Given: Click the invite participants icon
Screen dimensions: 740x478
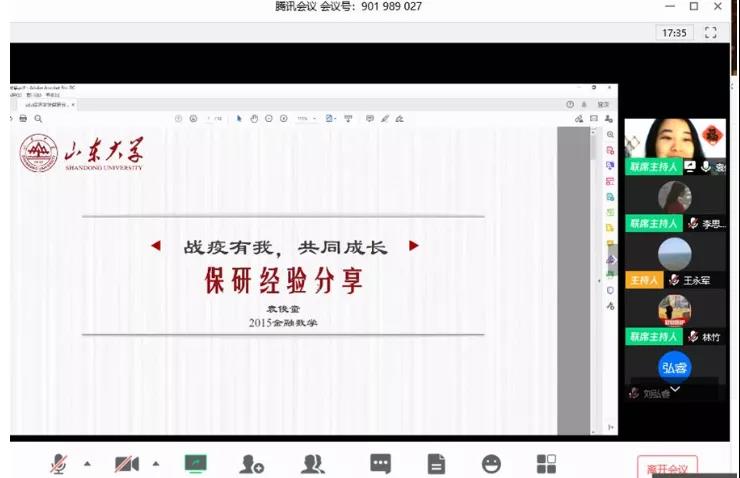Looking at the screenshot, I should [251, 464].
